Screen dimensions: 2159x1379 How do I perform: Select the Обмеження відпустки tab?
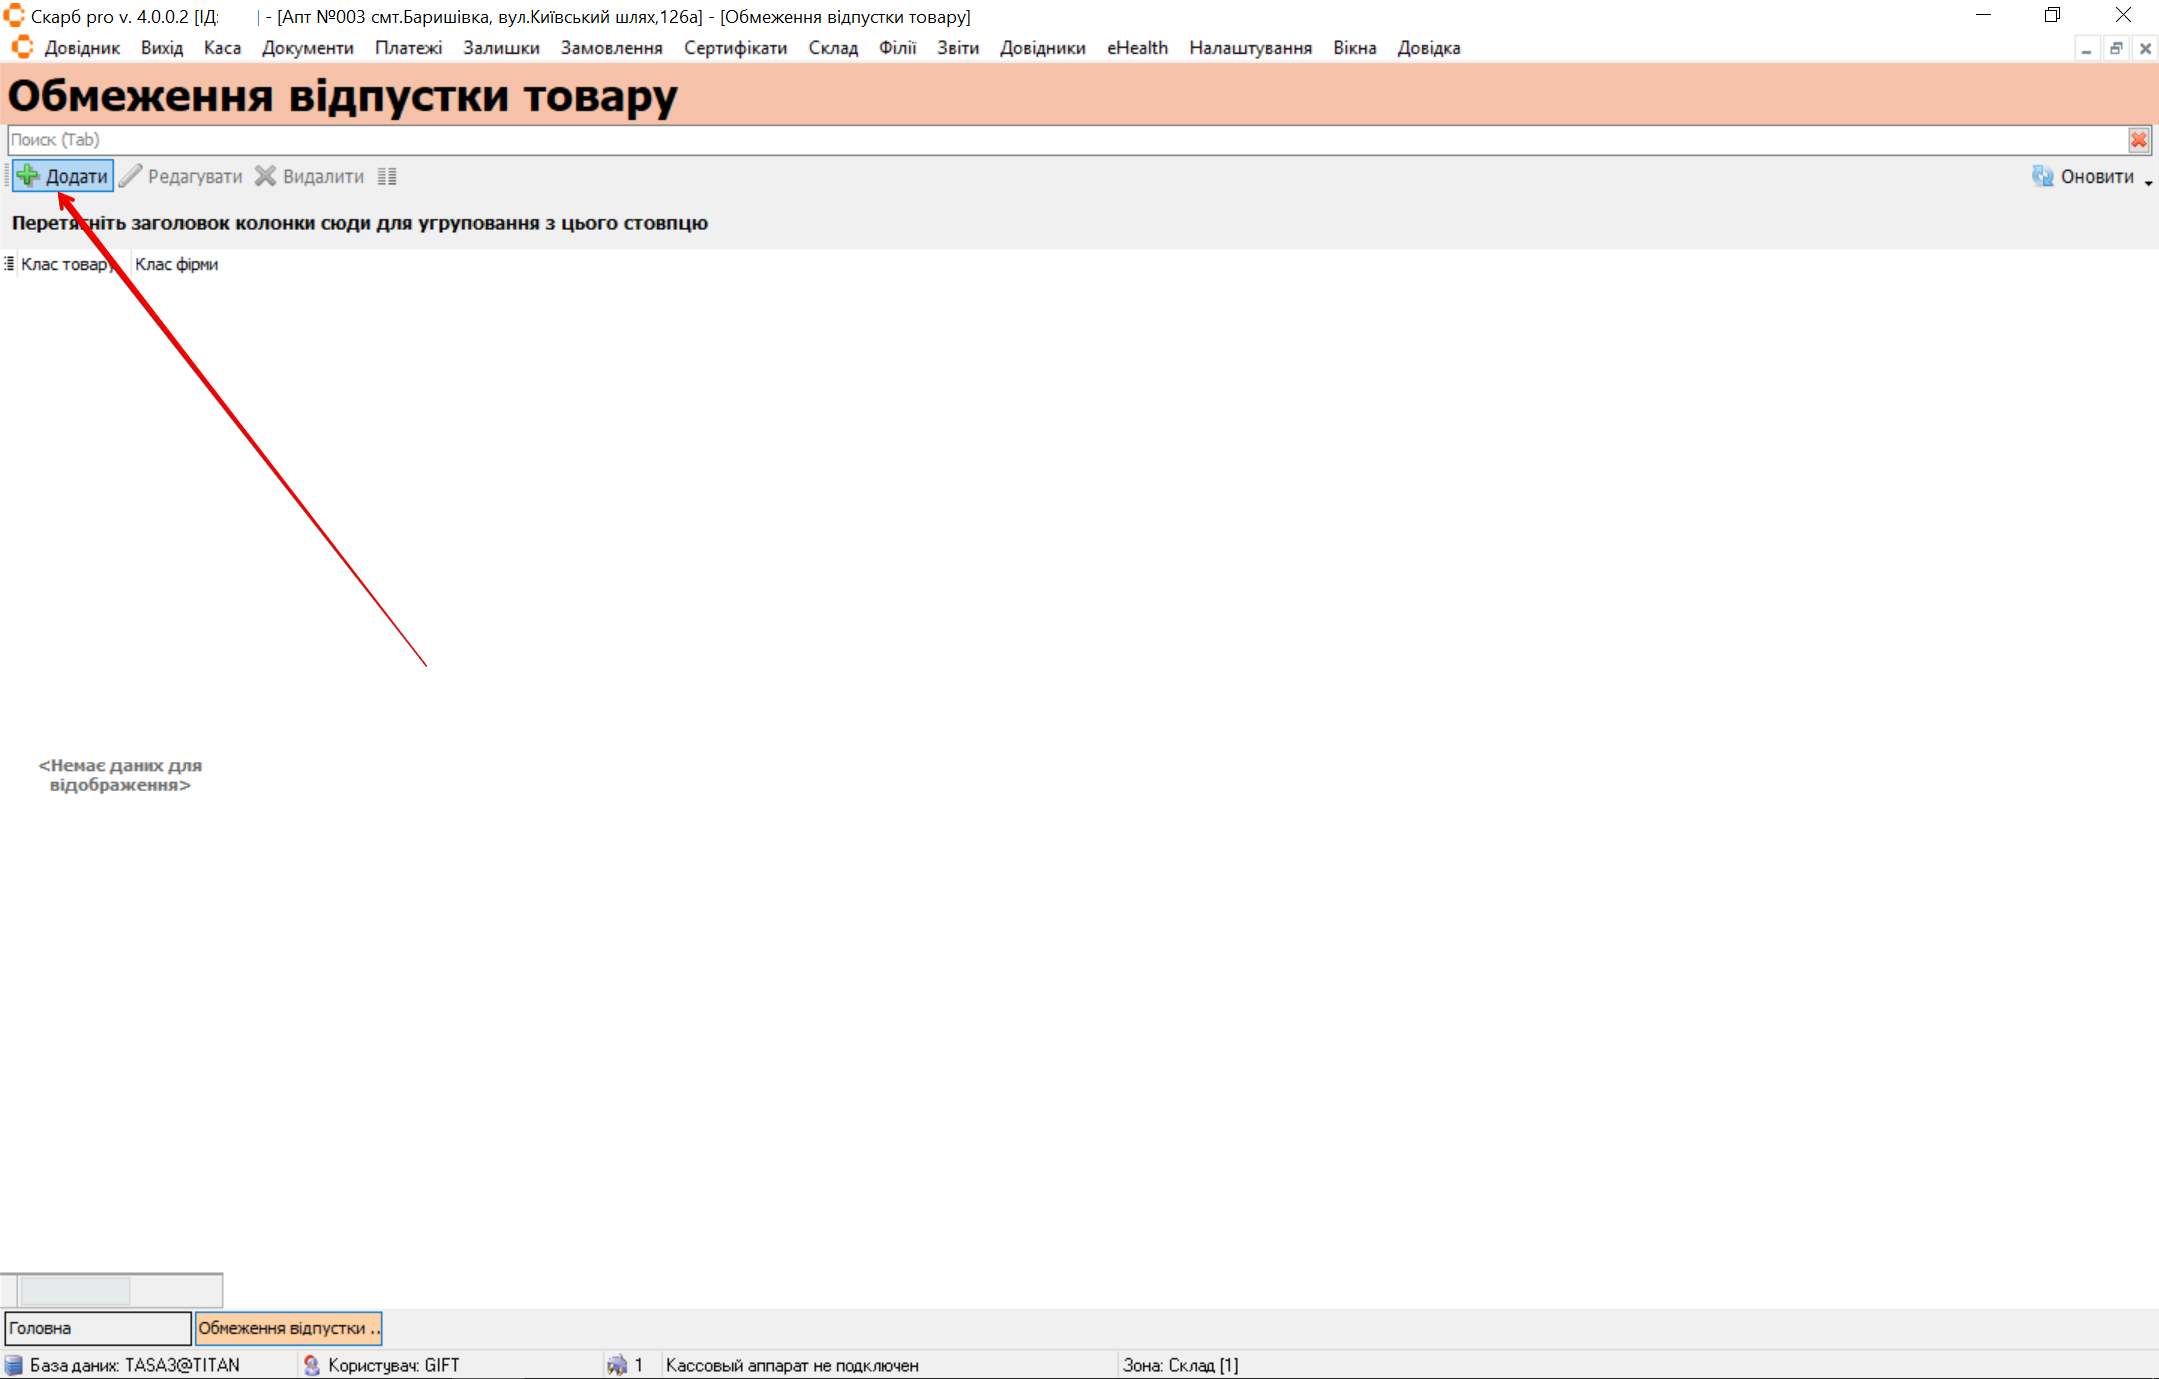(x=288, y=1328)
